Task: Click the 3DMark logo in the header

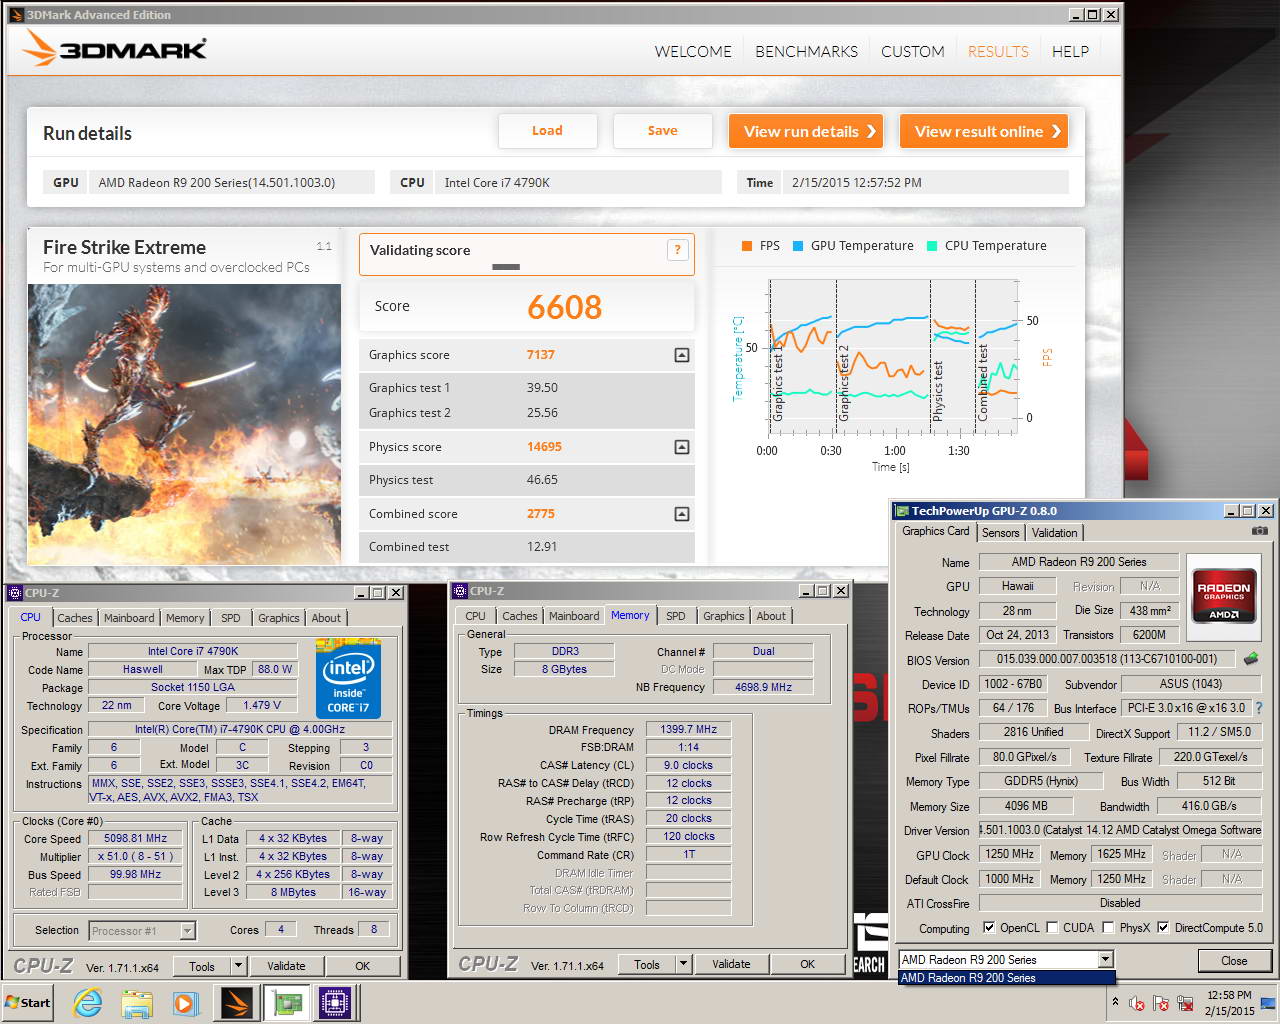Action: click(114, 48)
